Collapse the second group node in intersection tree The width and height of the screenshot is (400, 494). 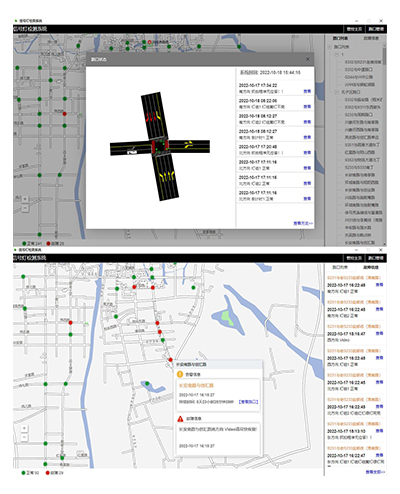(336, 92)
